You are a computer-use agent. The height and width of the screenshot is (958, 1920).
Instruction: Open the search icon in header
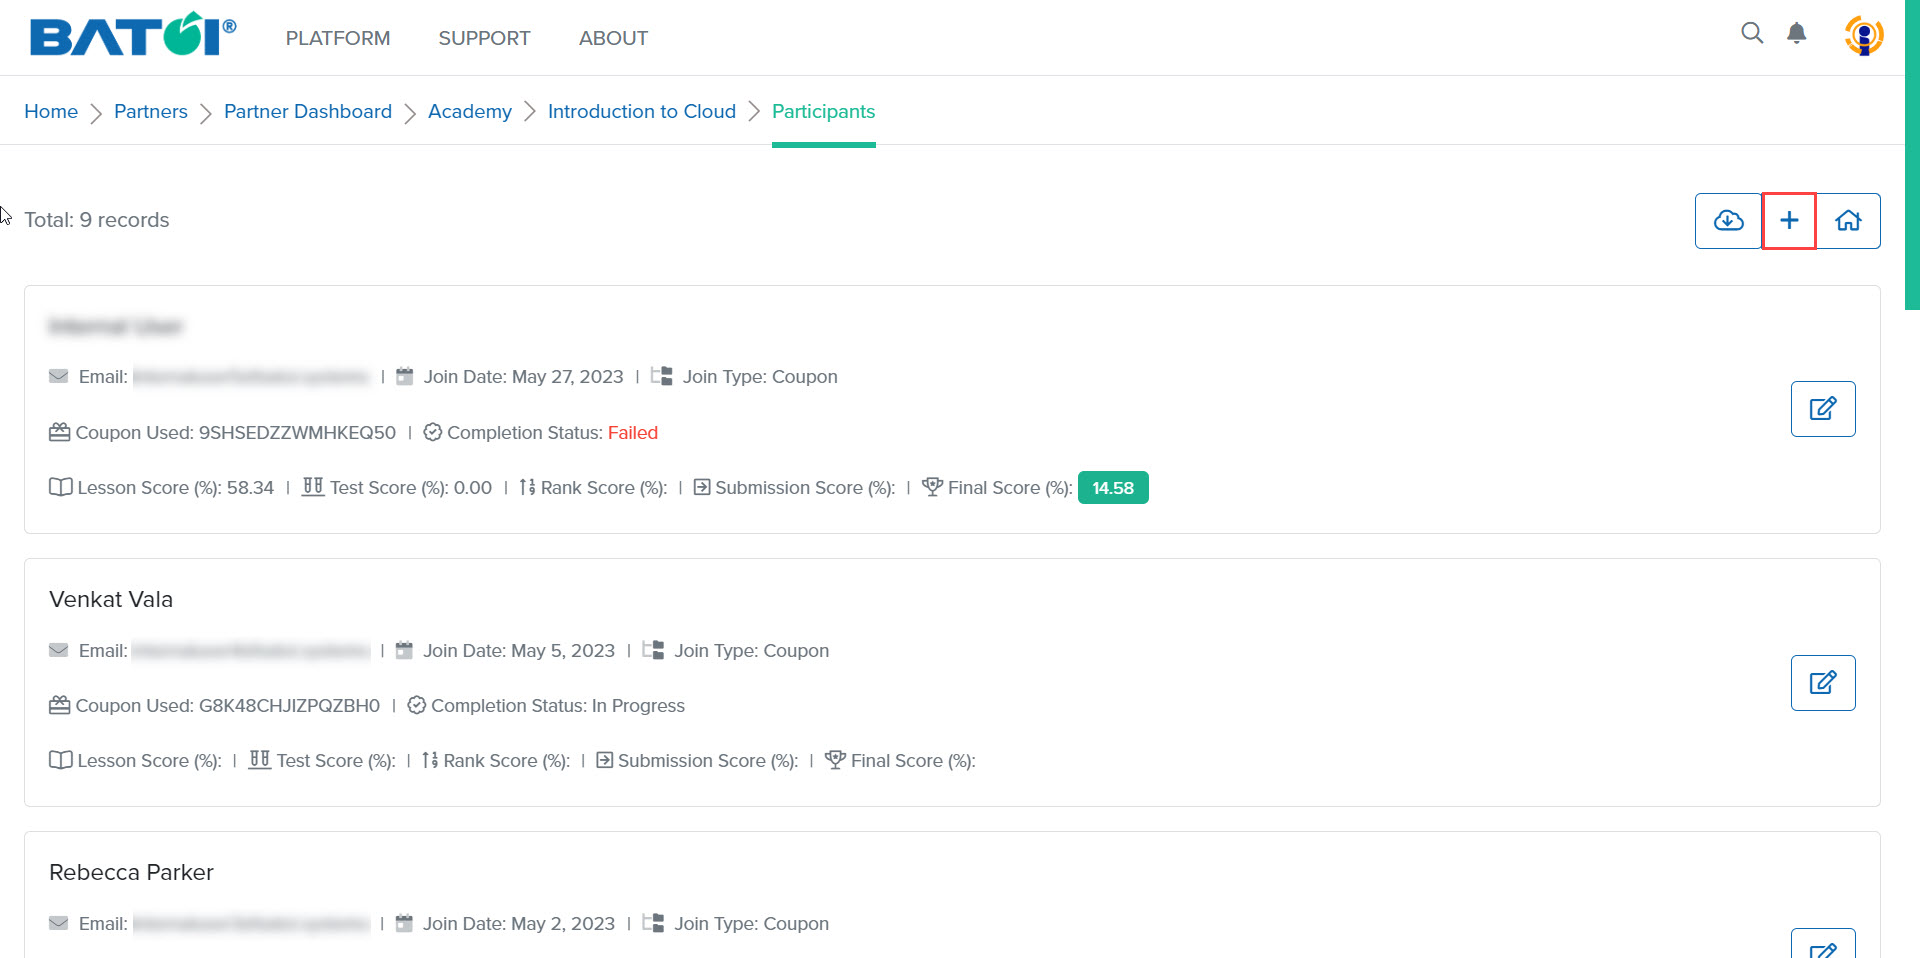point(1752,33)
